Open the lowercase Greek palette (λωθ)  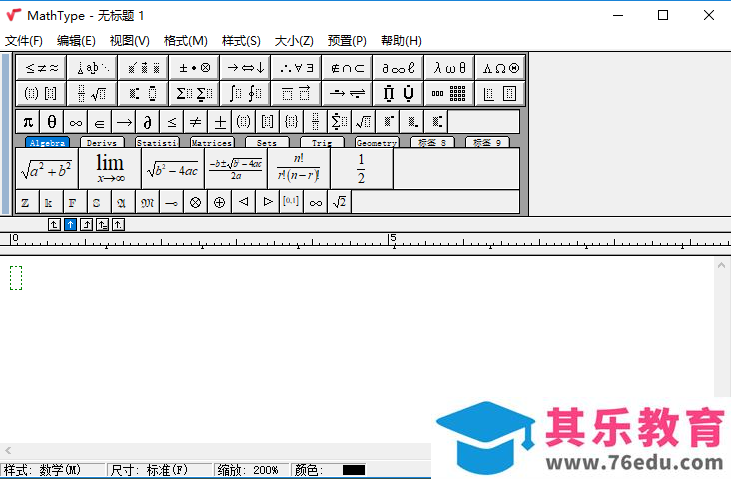[449, 68]
